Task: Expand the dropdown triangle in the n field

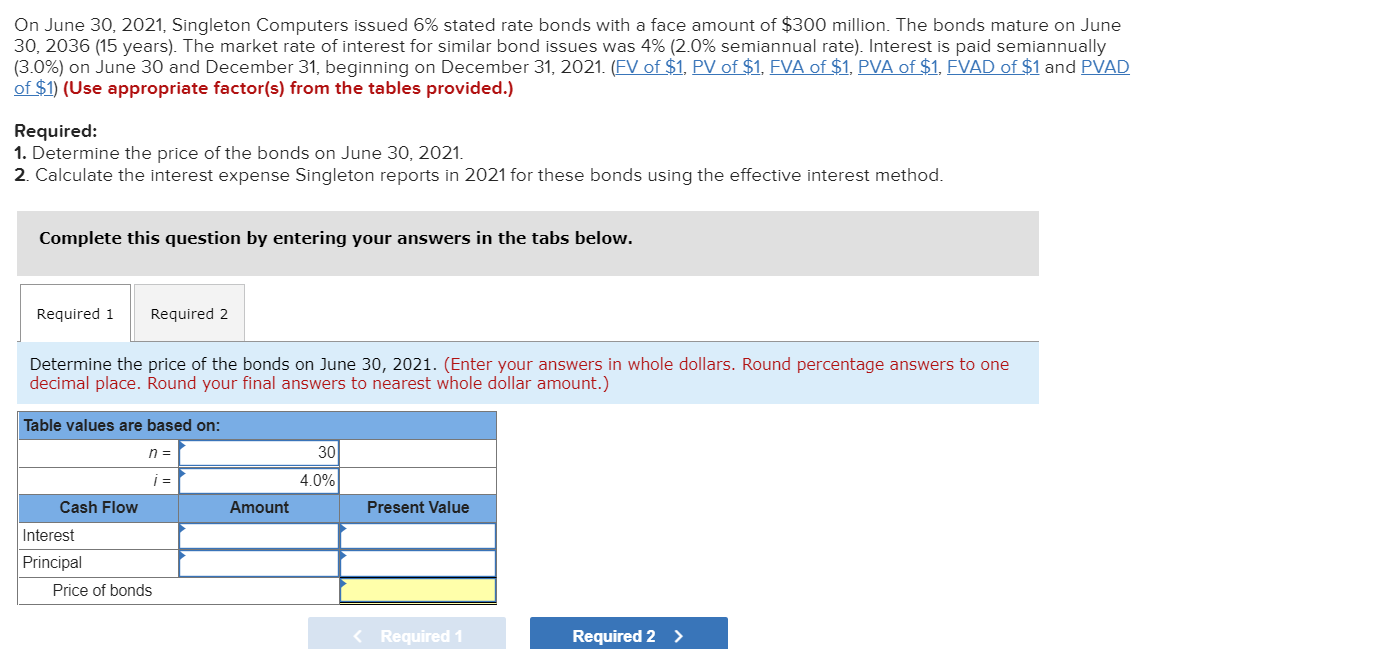Action: [x=181, y=448]
